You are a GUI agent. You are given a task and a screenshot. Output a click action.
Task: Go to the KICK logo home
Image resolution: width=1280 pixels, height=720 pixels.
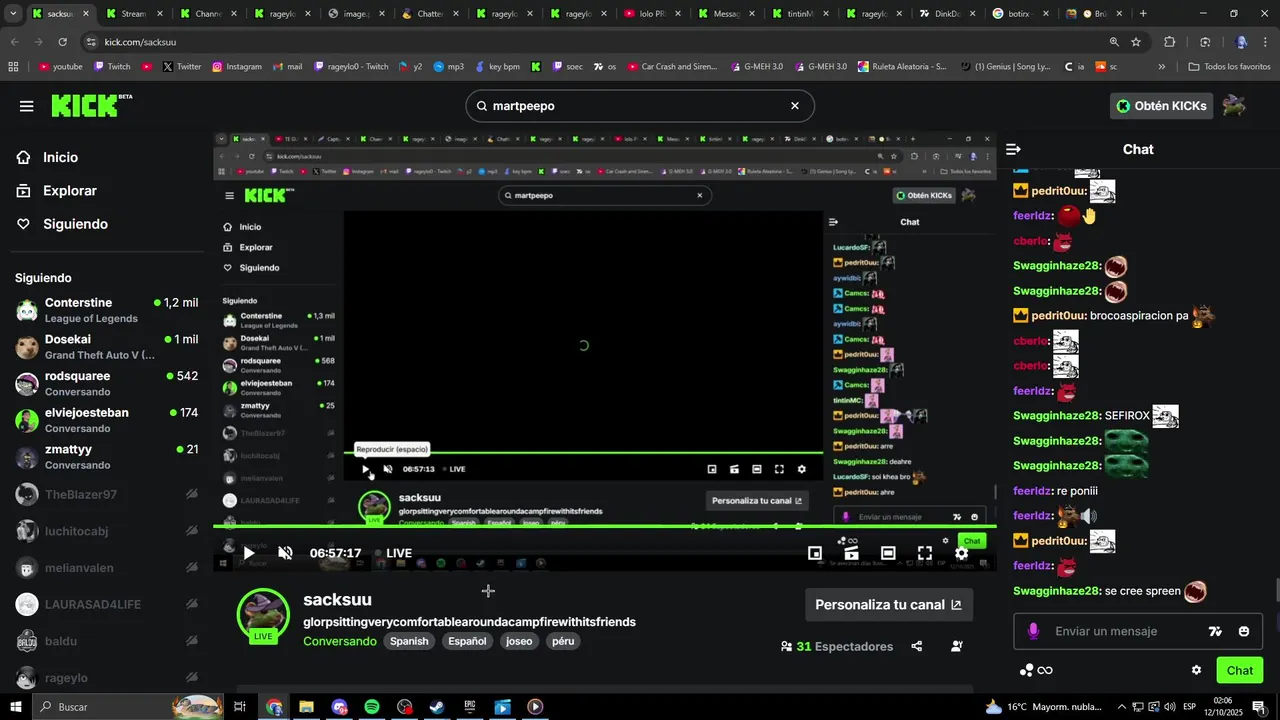(91, 106)
